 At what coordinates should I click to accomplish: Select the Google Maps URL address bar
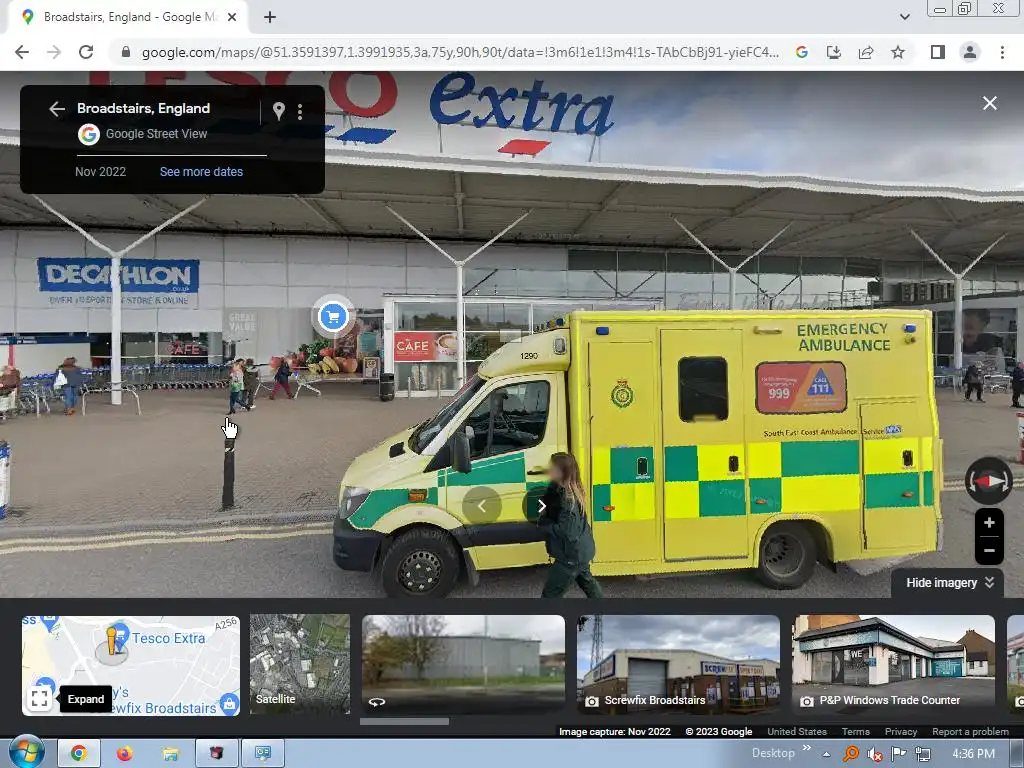pyautogui.click(x=460, y=52)
